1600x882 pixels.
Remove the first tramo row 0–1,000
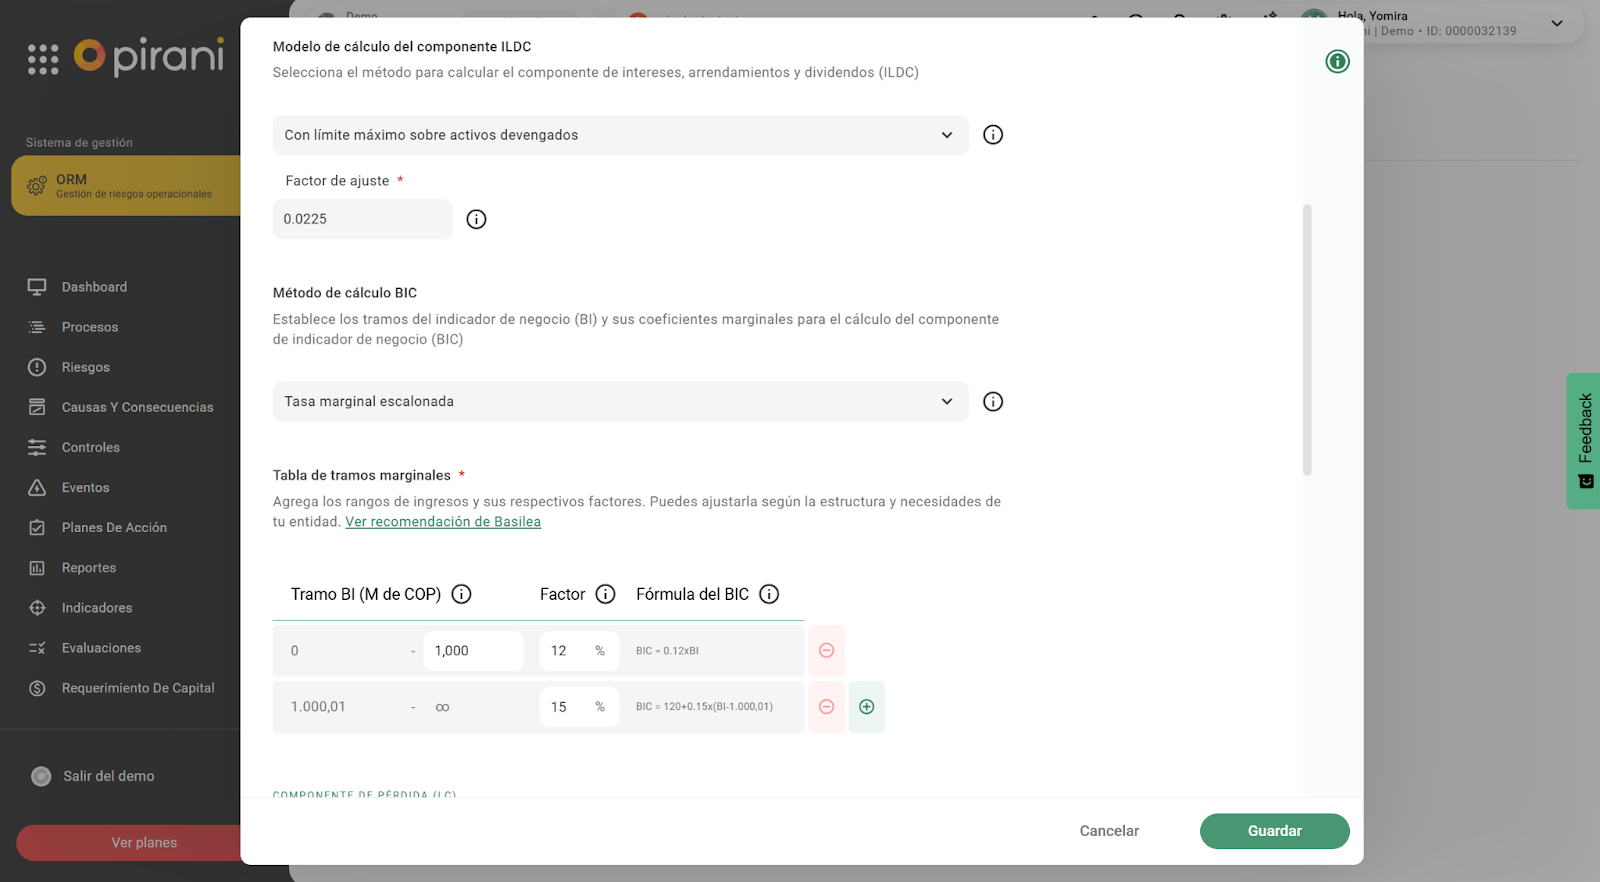826,651
